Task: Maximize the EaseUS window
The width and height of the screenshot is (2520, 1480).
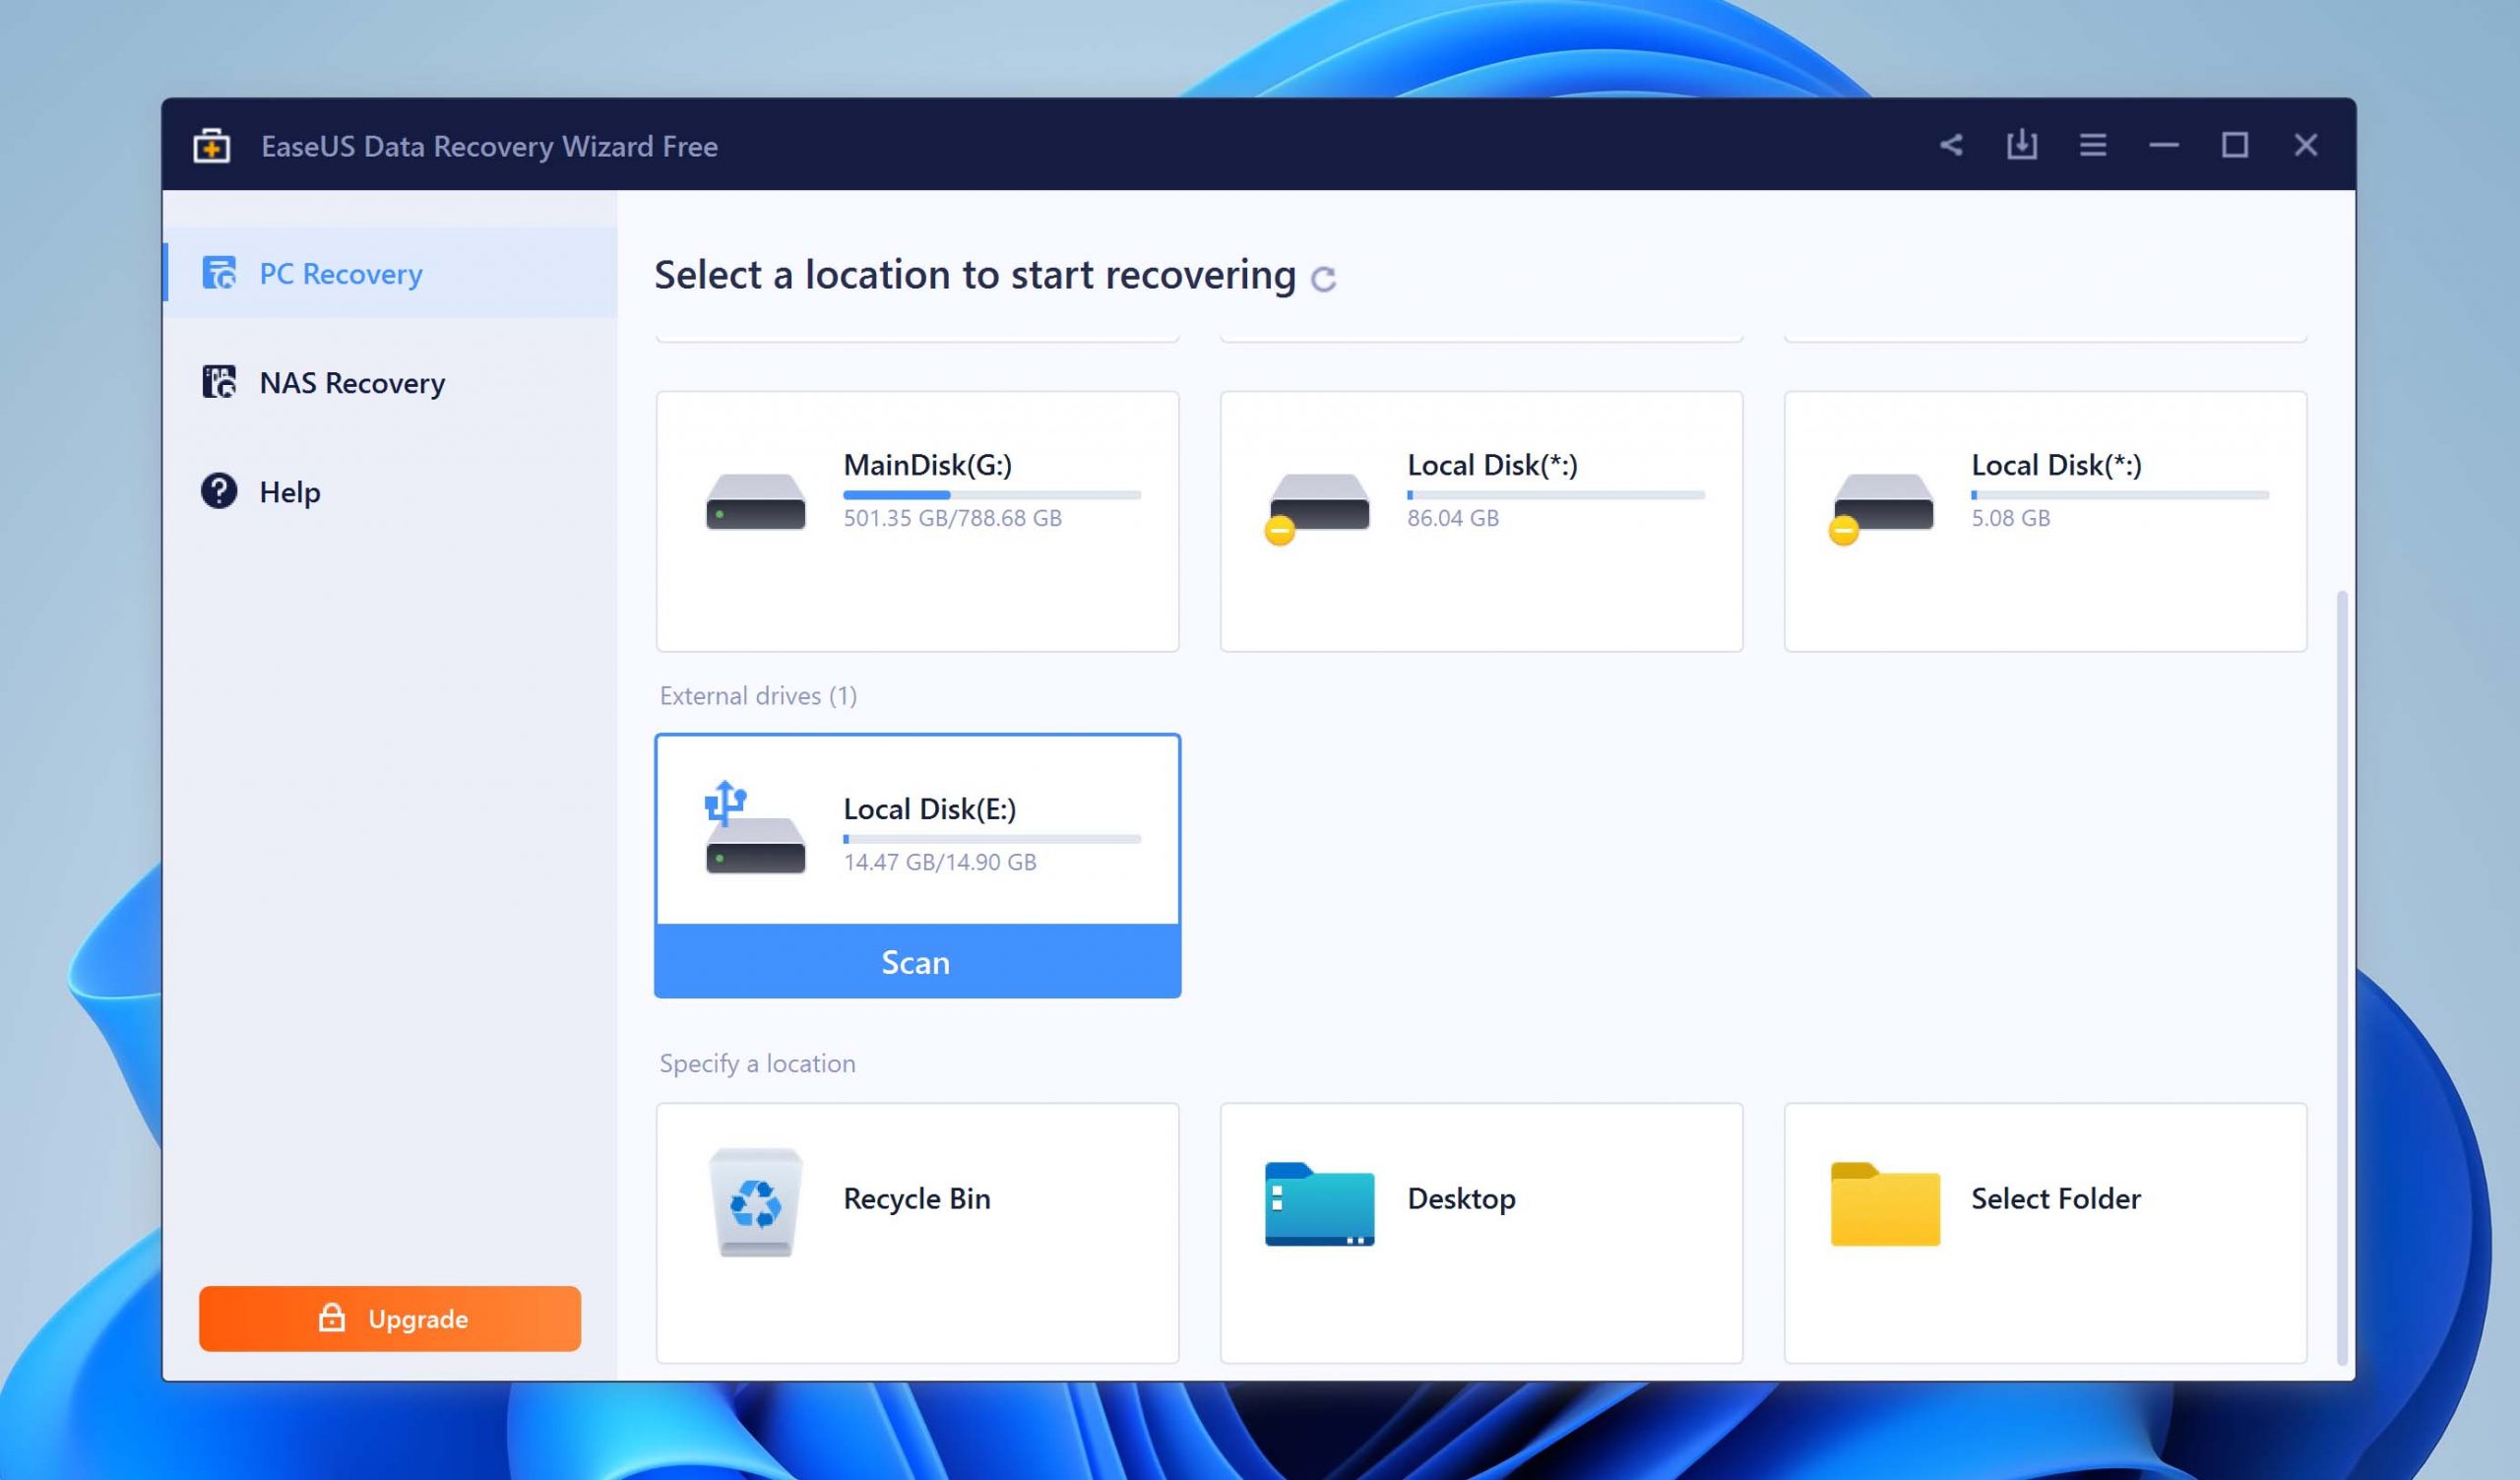Action: point(2234,145)
